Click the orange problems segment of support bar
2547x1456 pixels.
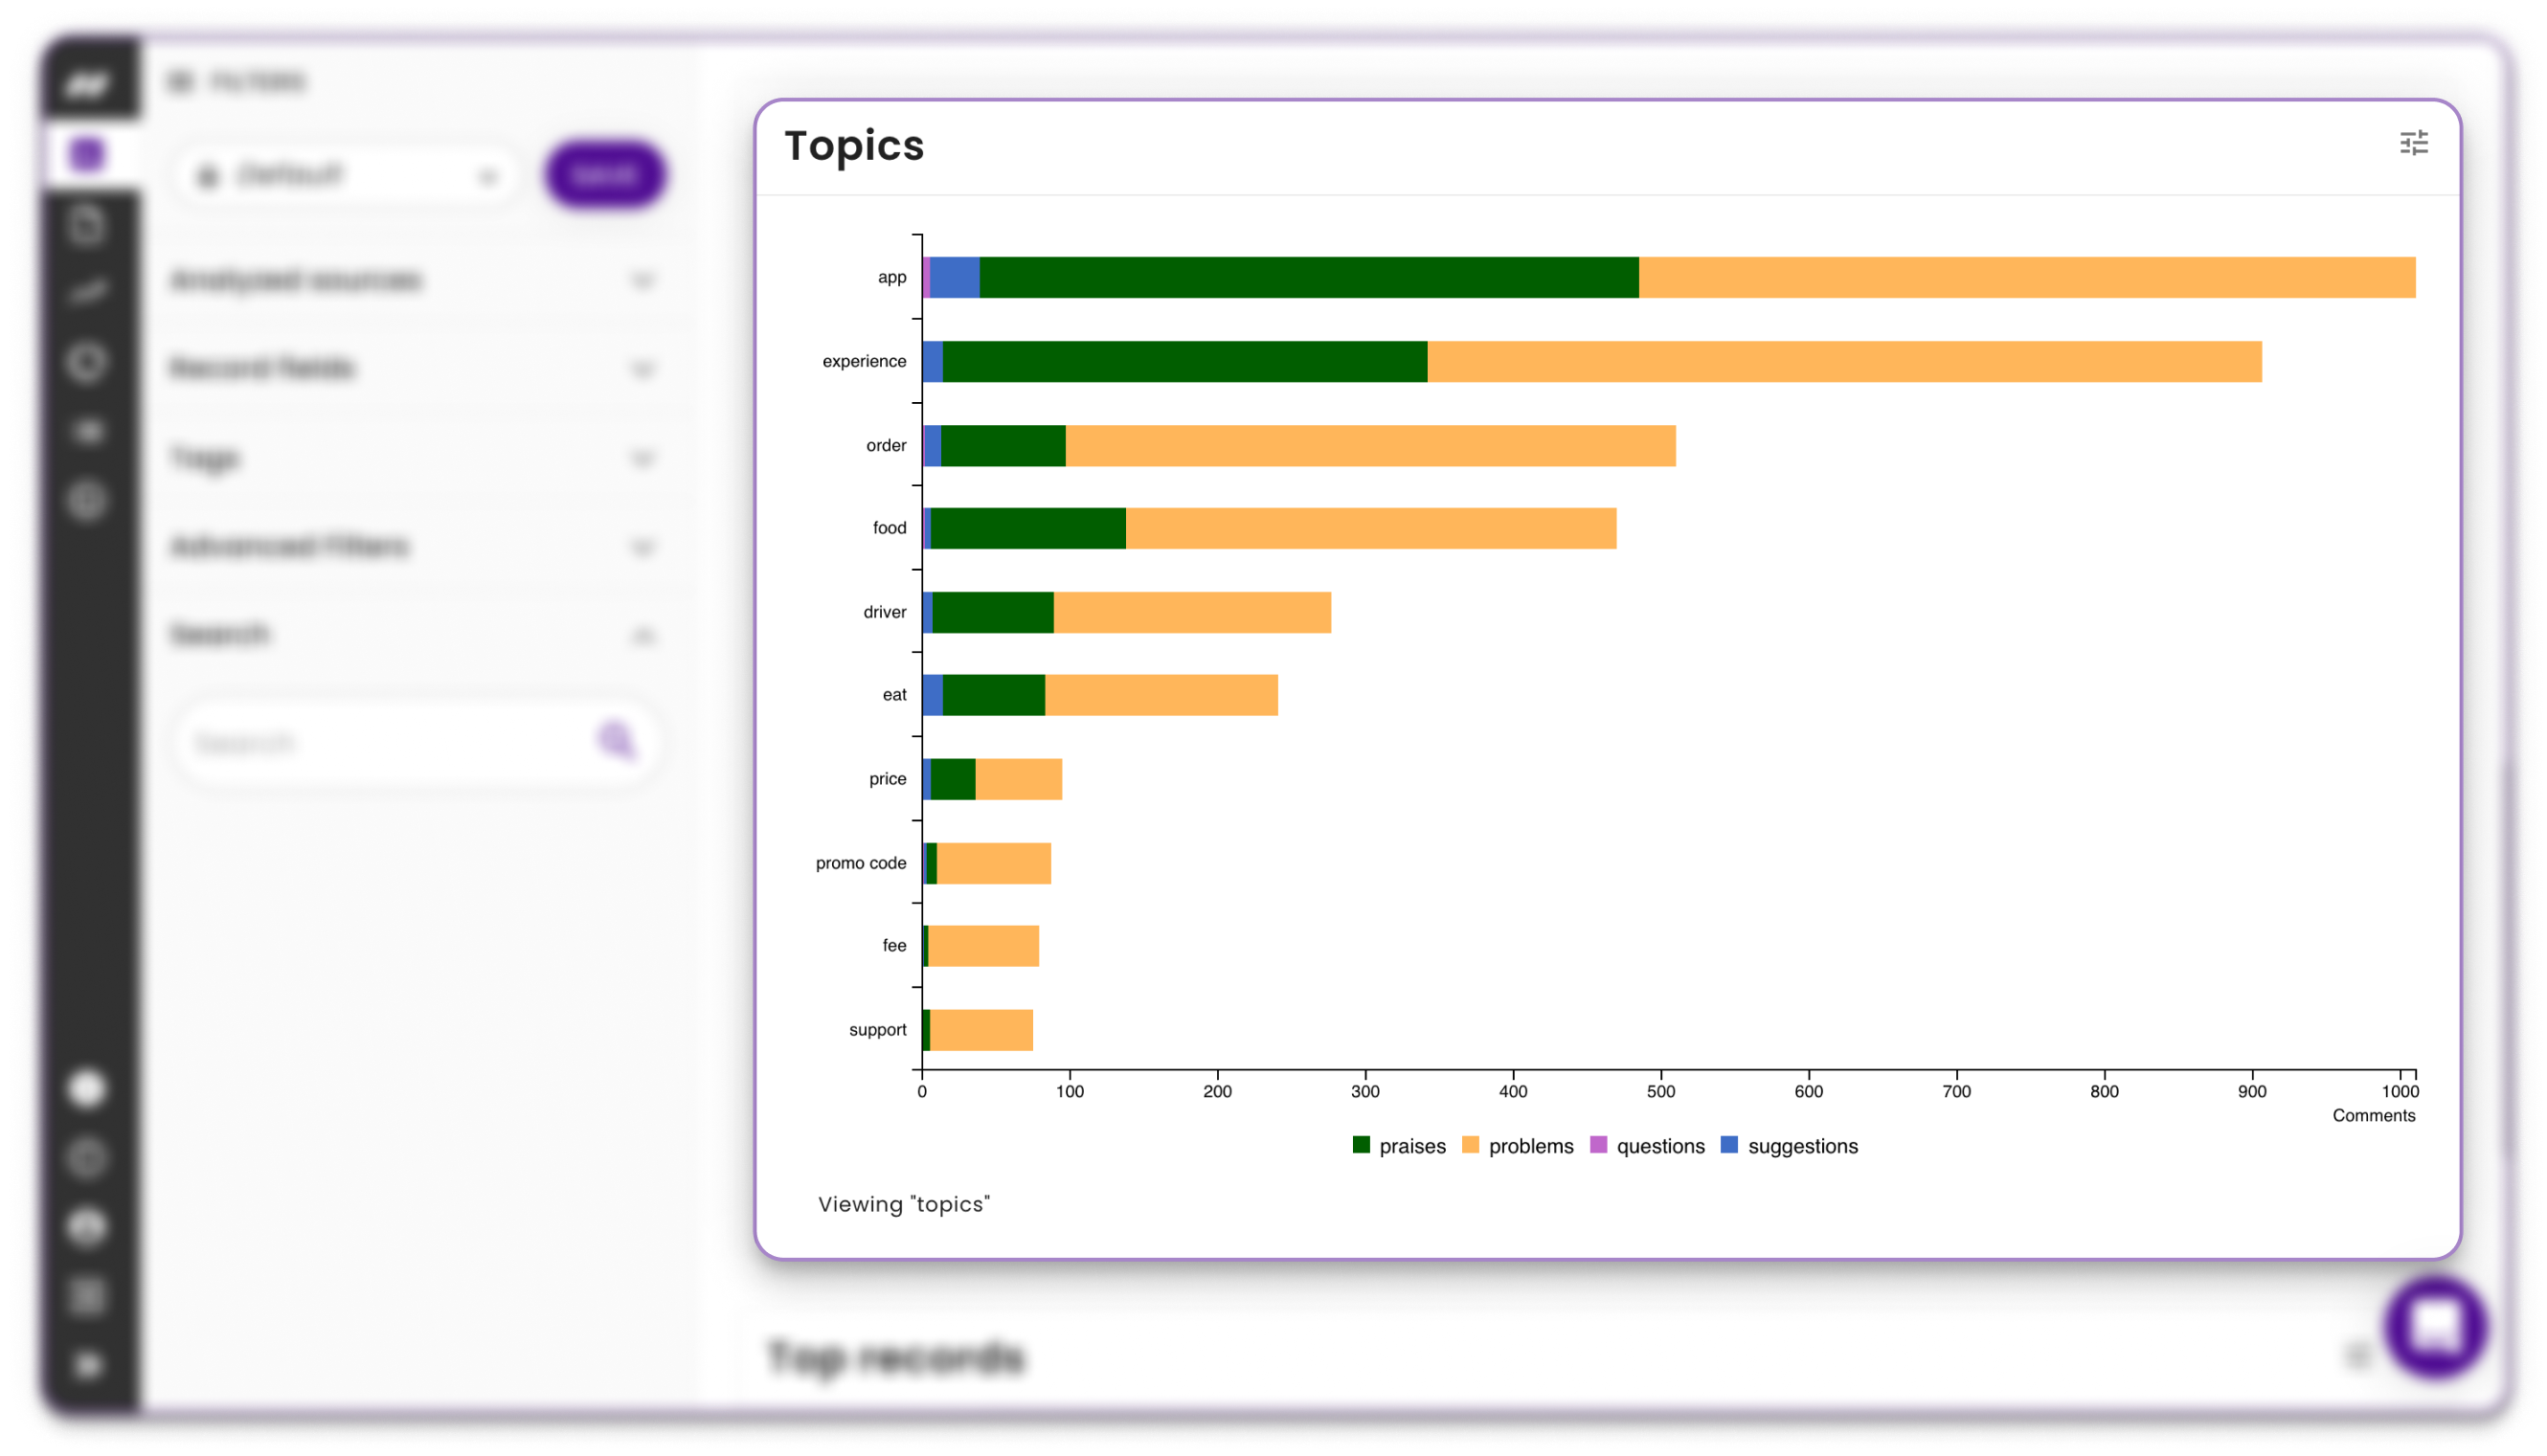[x=982, y=1030]
